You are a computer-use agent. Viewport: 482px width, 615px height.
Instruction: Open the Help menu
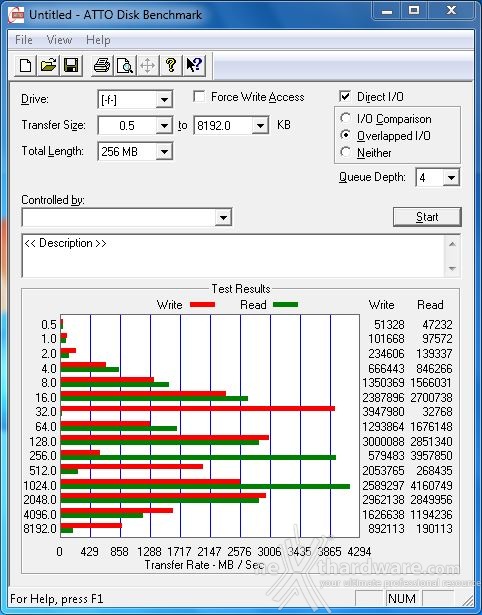click(x=98, y=40)
